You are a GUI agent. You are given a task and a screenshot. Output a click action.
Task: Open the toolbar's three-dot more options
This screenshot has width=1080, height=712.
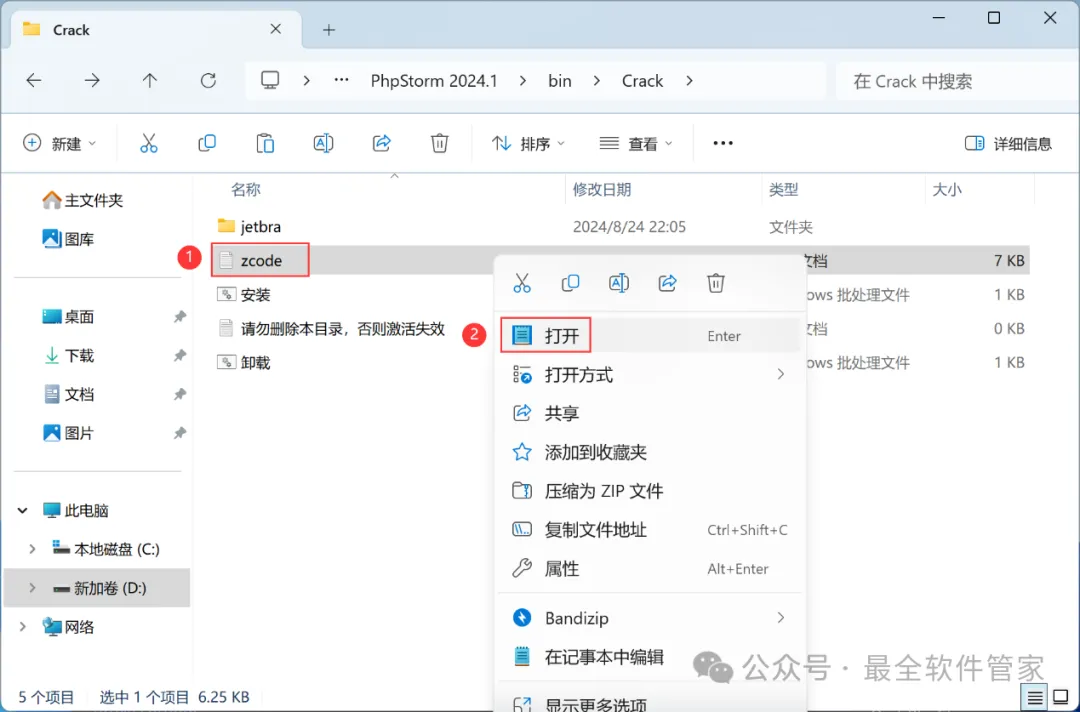click(x=723, y=143)
